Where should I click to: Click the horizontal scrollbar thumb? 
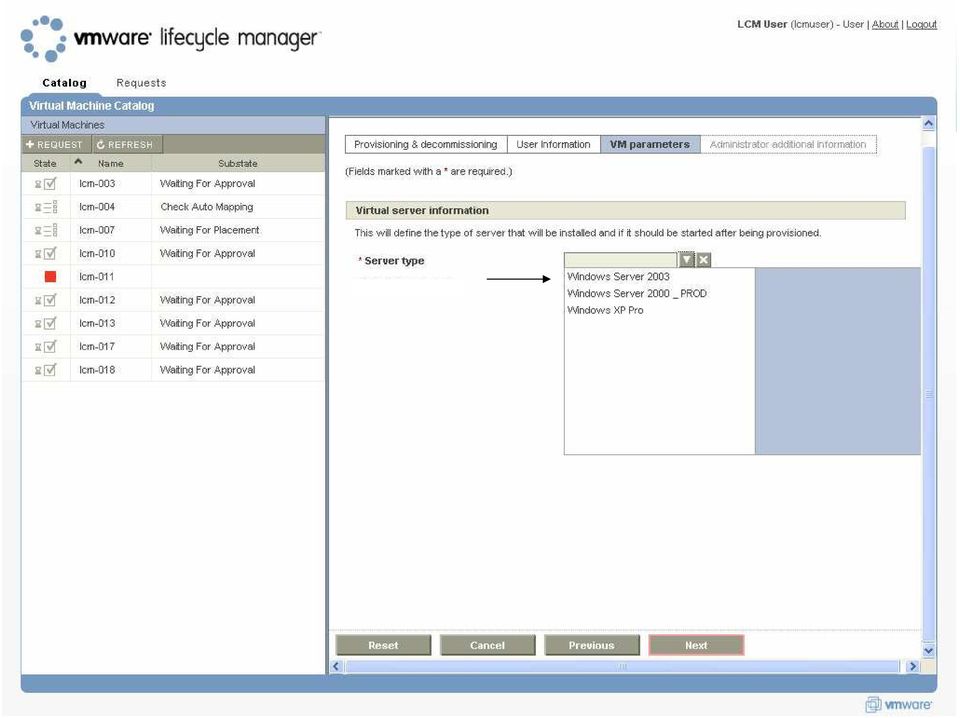coord(622,666)
